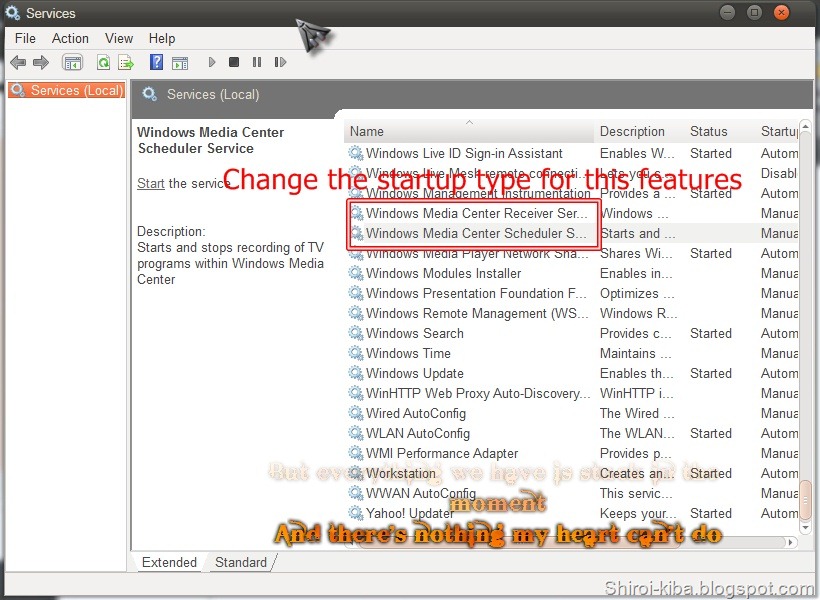
Task: Maximize the Services window
Action: [x=754, y=12]
